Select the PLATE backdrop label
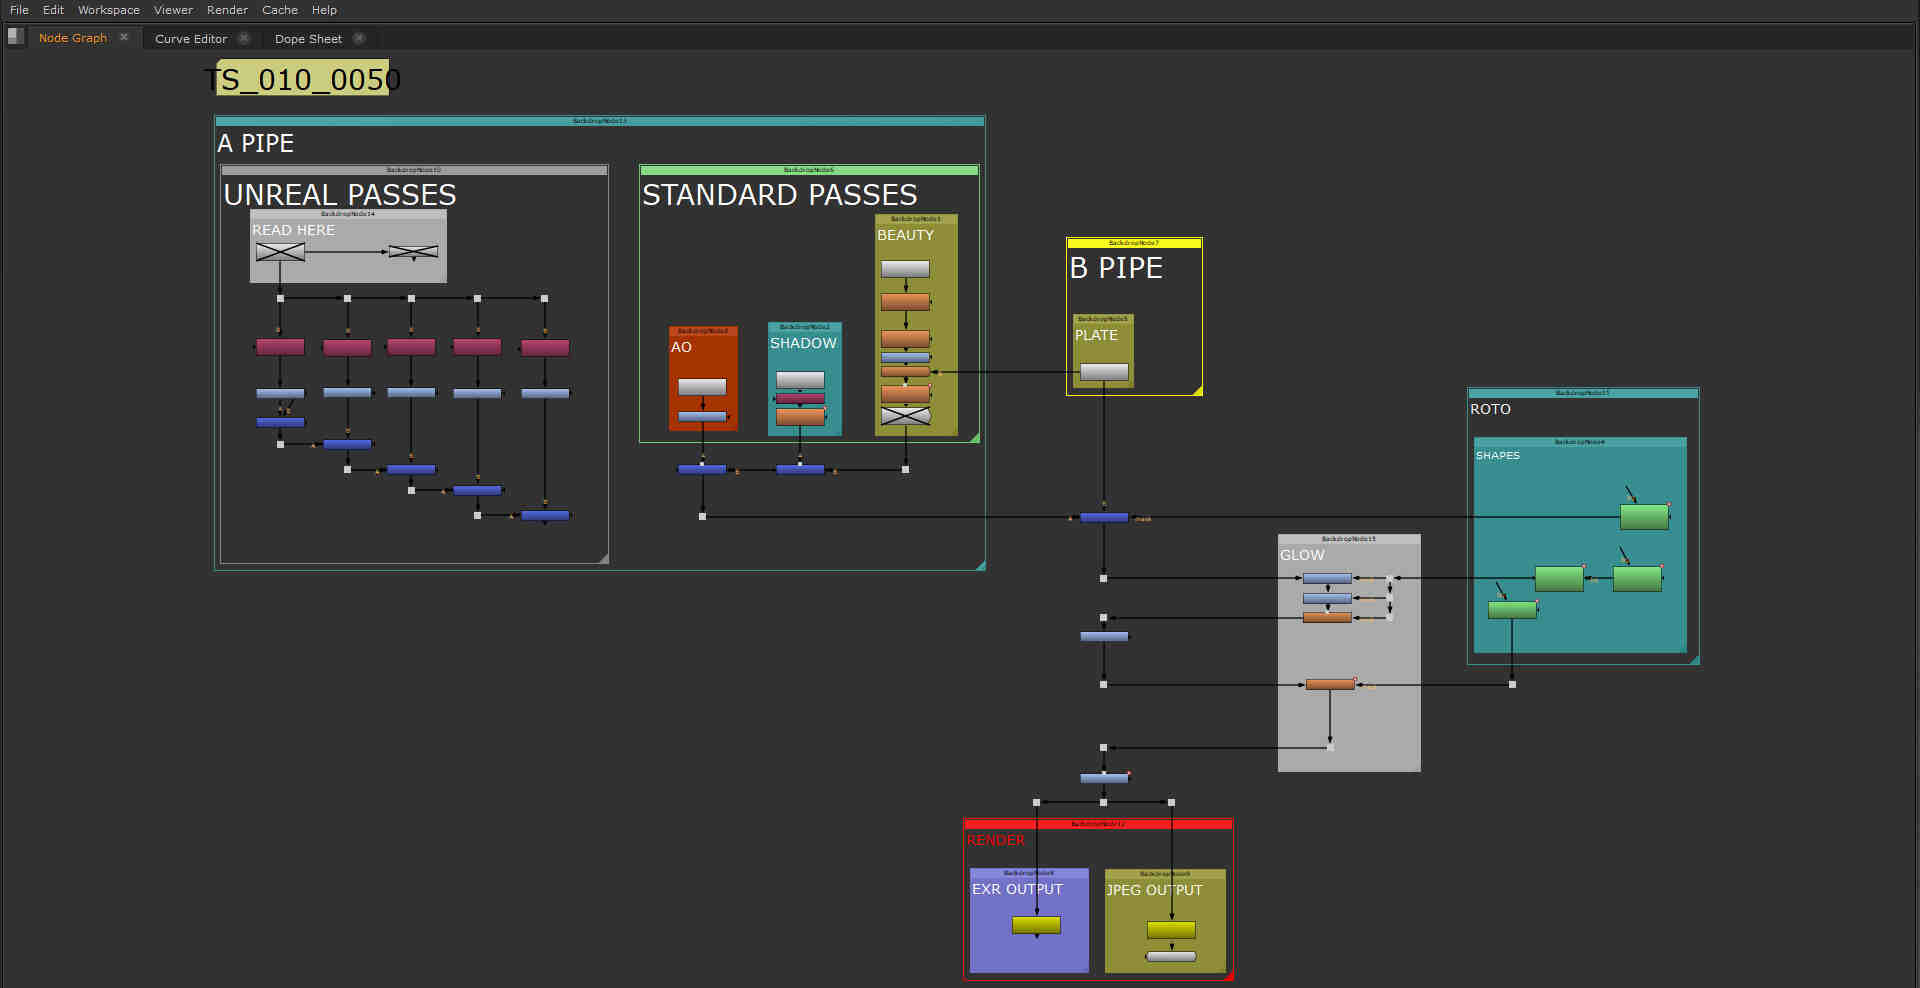Screen dimensions: 1920x988 [x=1096, y=335]
